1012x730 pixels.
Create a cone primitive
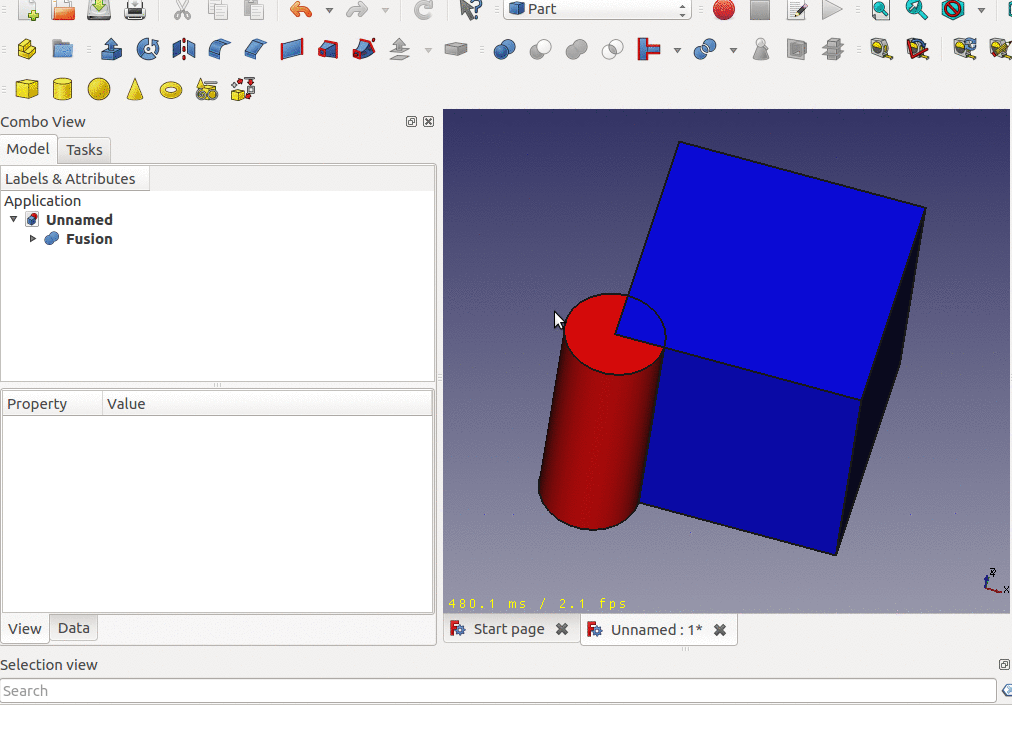[135, 89]
